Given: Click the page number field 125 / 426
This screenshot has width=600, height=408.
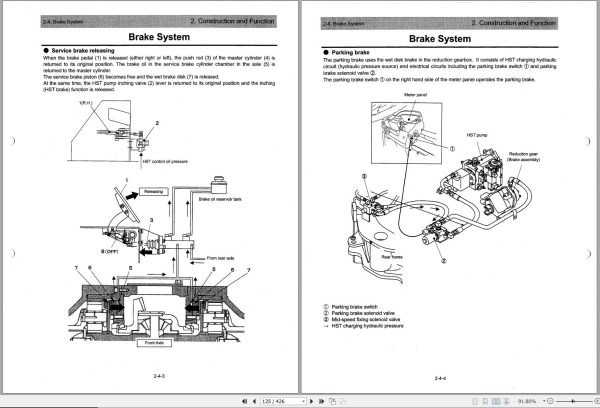Looking at the screenshot, I should (282, 401).
